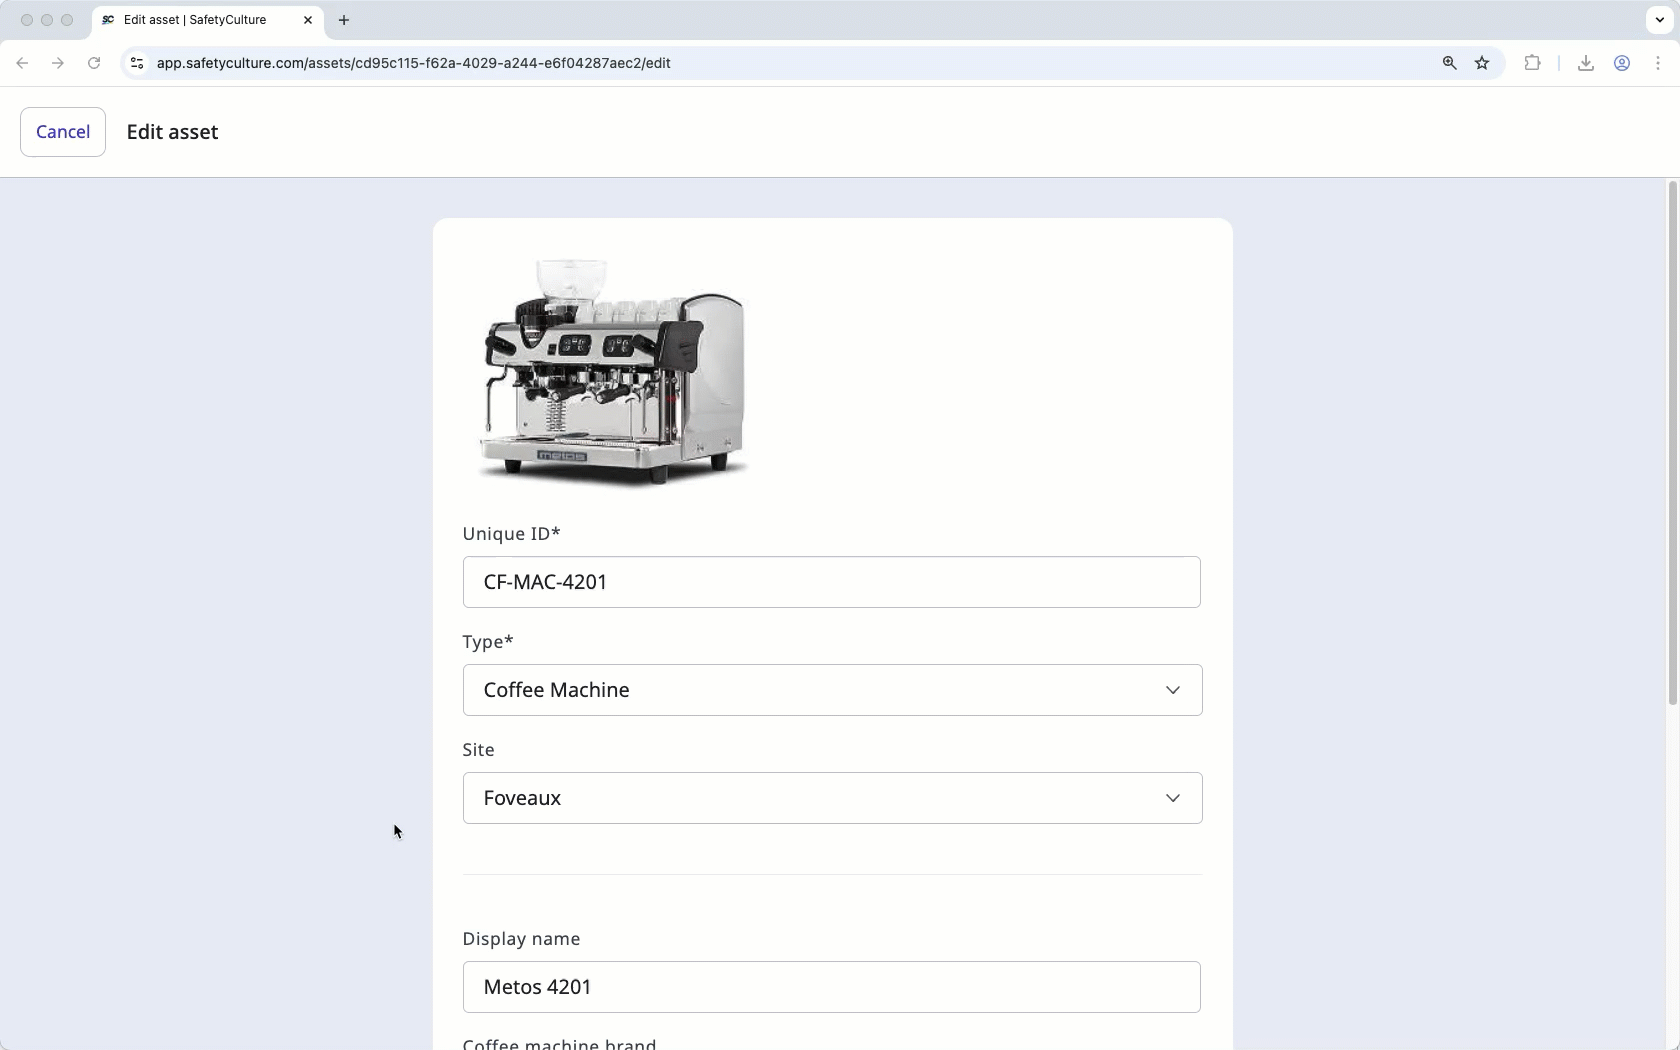The image size is (1680, 1050).
Task: Click the Cancel button
Action: point(63,132)
